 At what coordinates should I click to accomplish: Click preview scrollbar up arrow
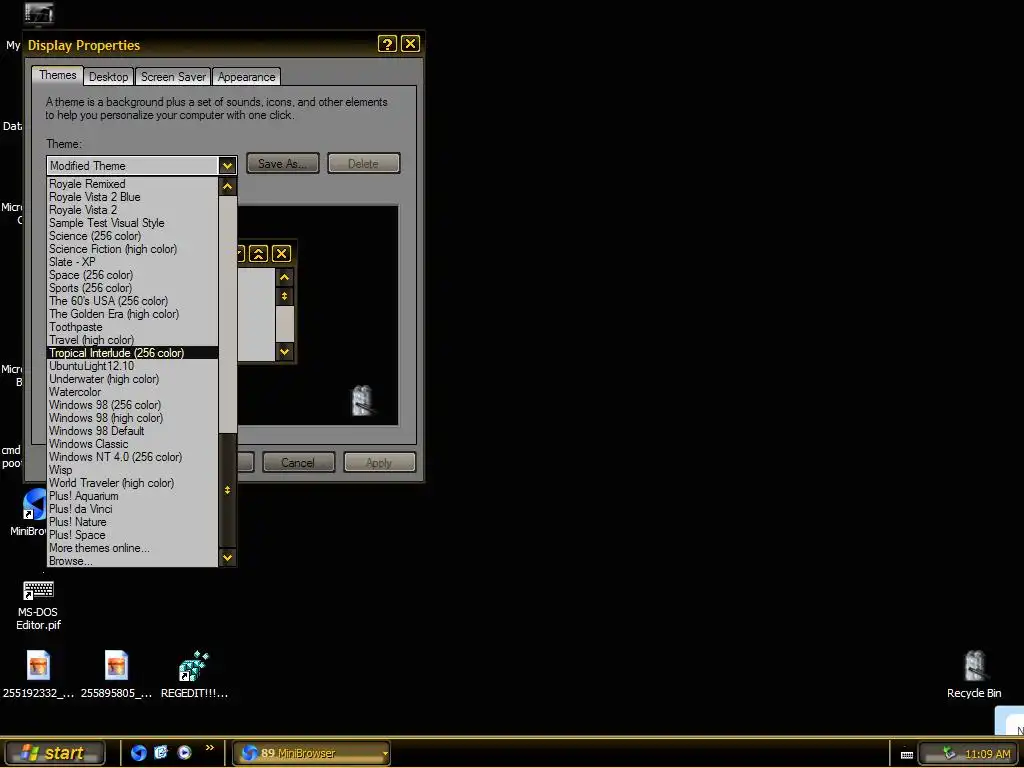click(x=284, y=277)
